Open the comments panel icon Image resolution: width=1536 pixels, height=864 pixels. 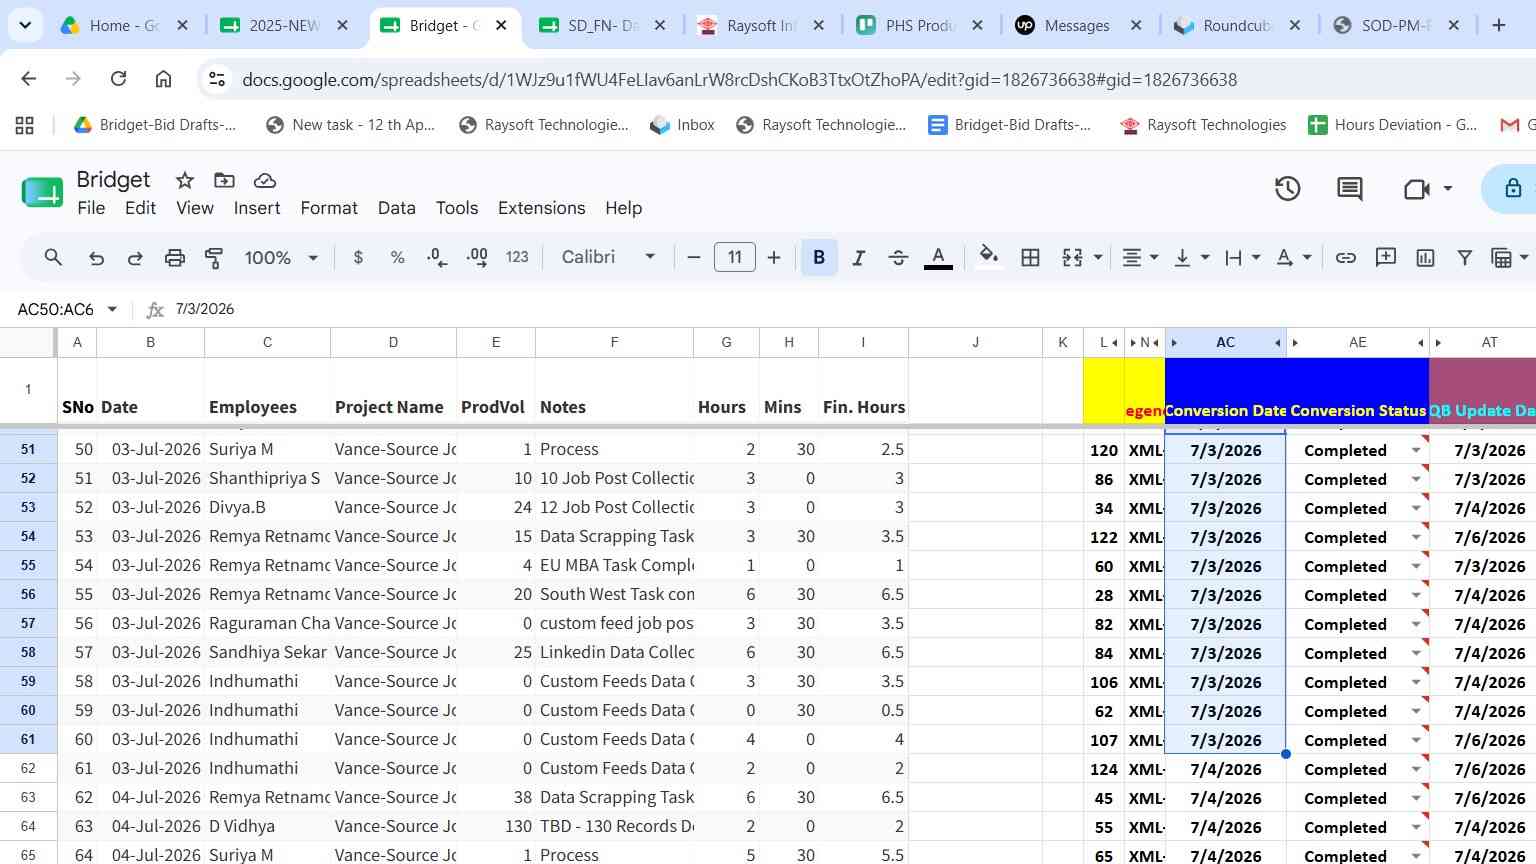click(x=1350, y=188)
